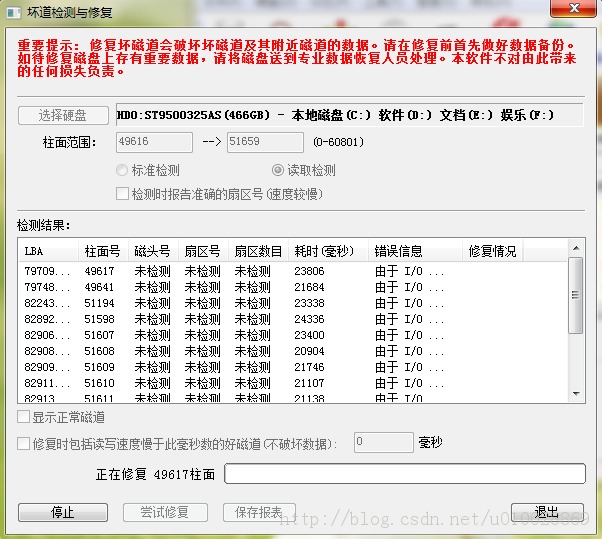Image resolution: width=602 pixels, height=539 pixels.
Task: Click the end cylinder field 51659
Action: pyautogui.click(x=265, y=142)
